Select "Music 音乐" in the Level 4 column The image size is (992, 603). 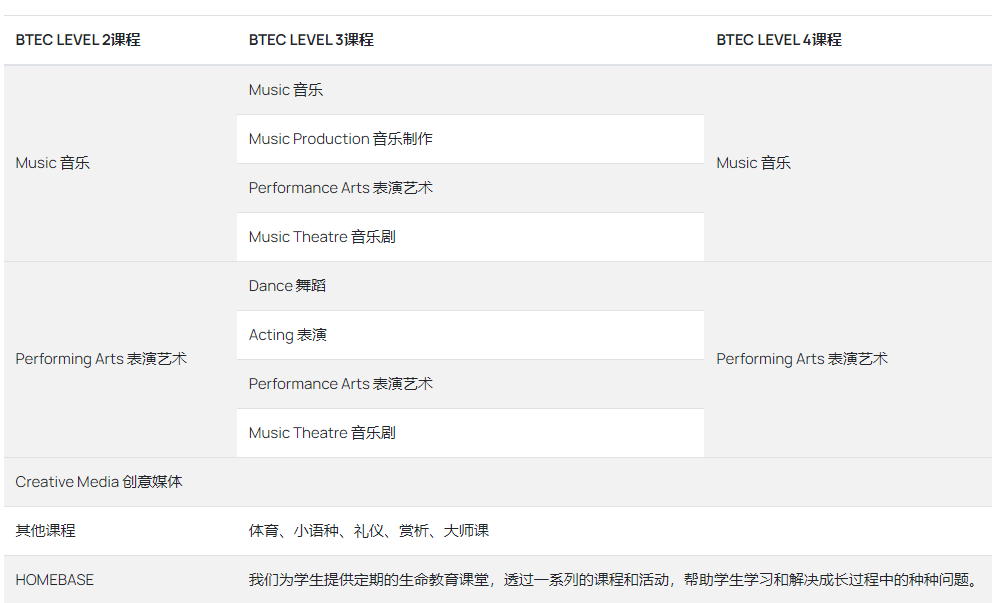[x=753, y=163]
